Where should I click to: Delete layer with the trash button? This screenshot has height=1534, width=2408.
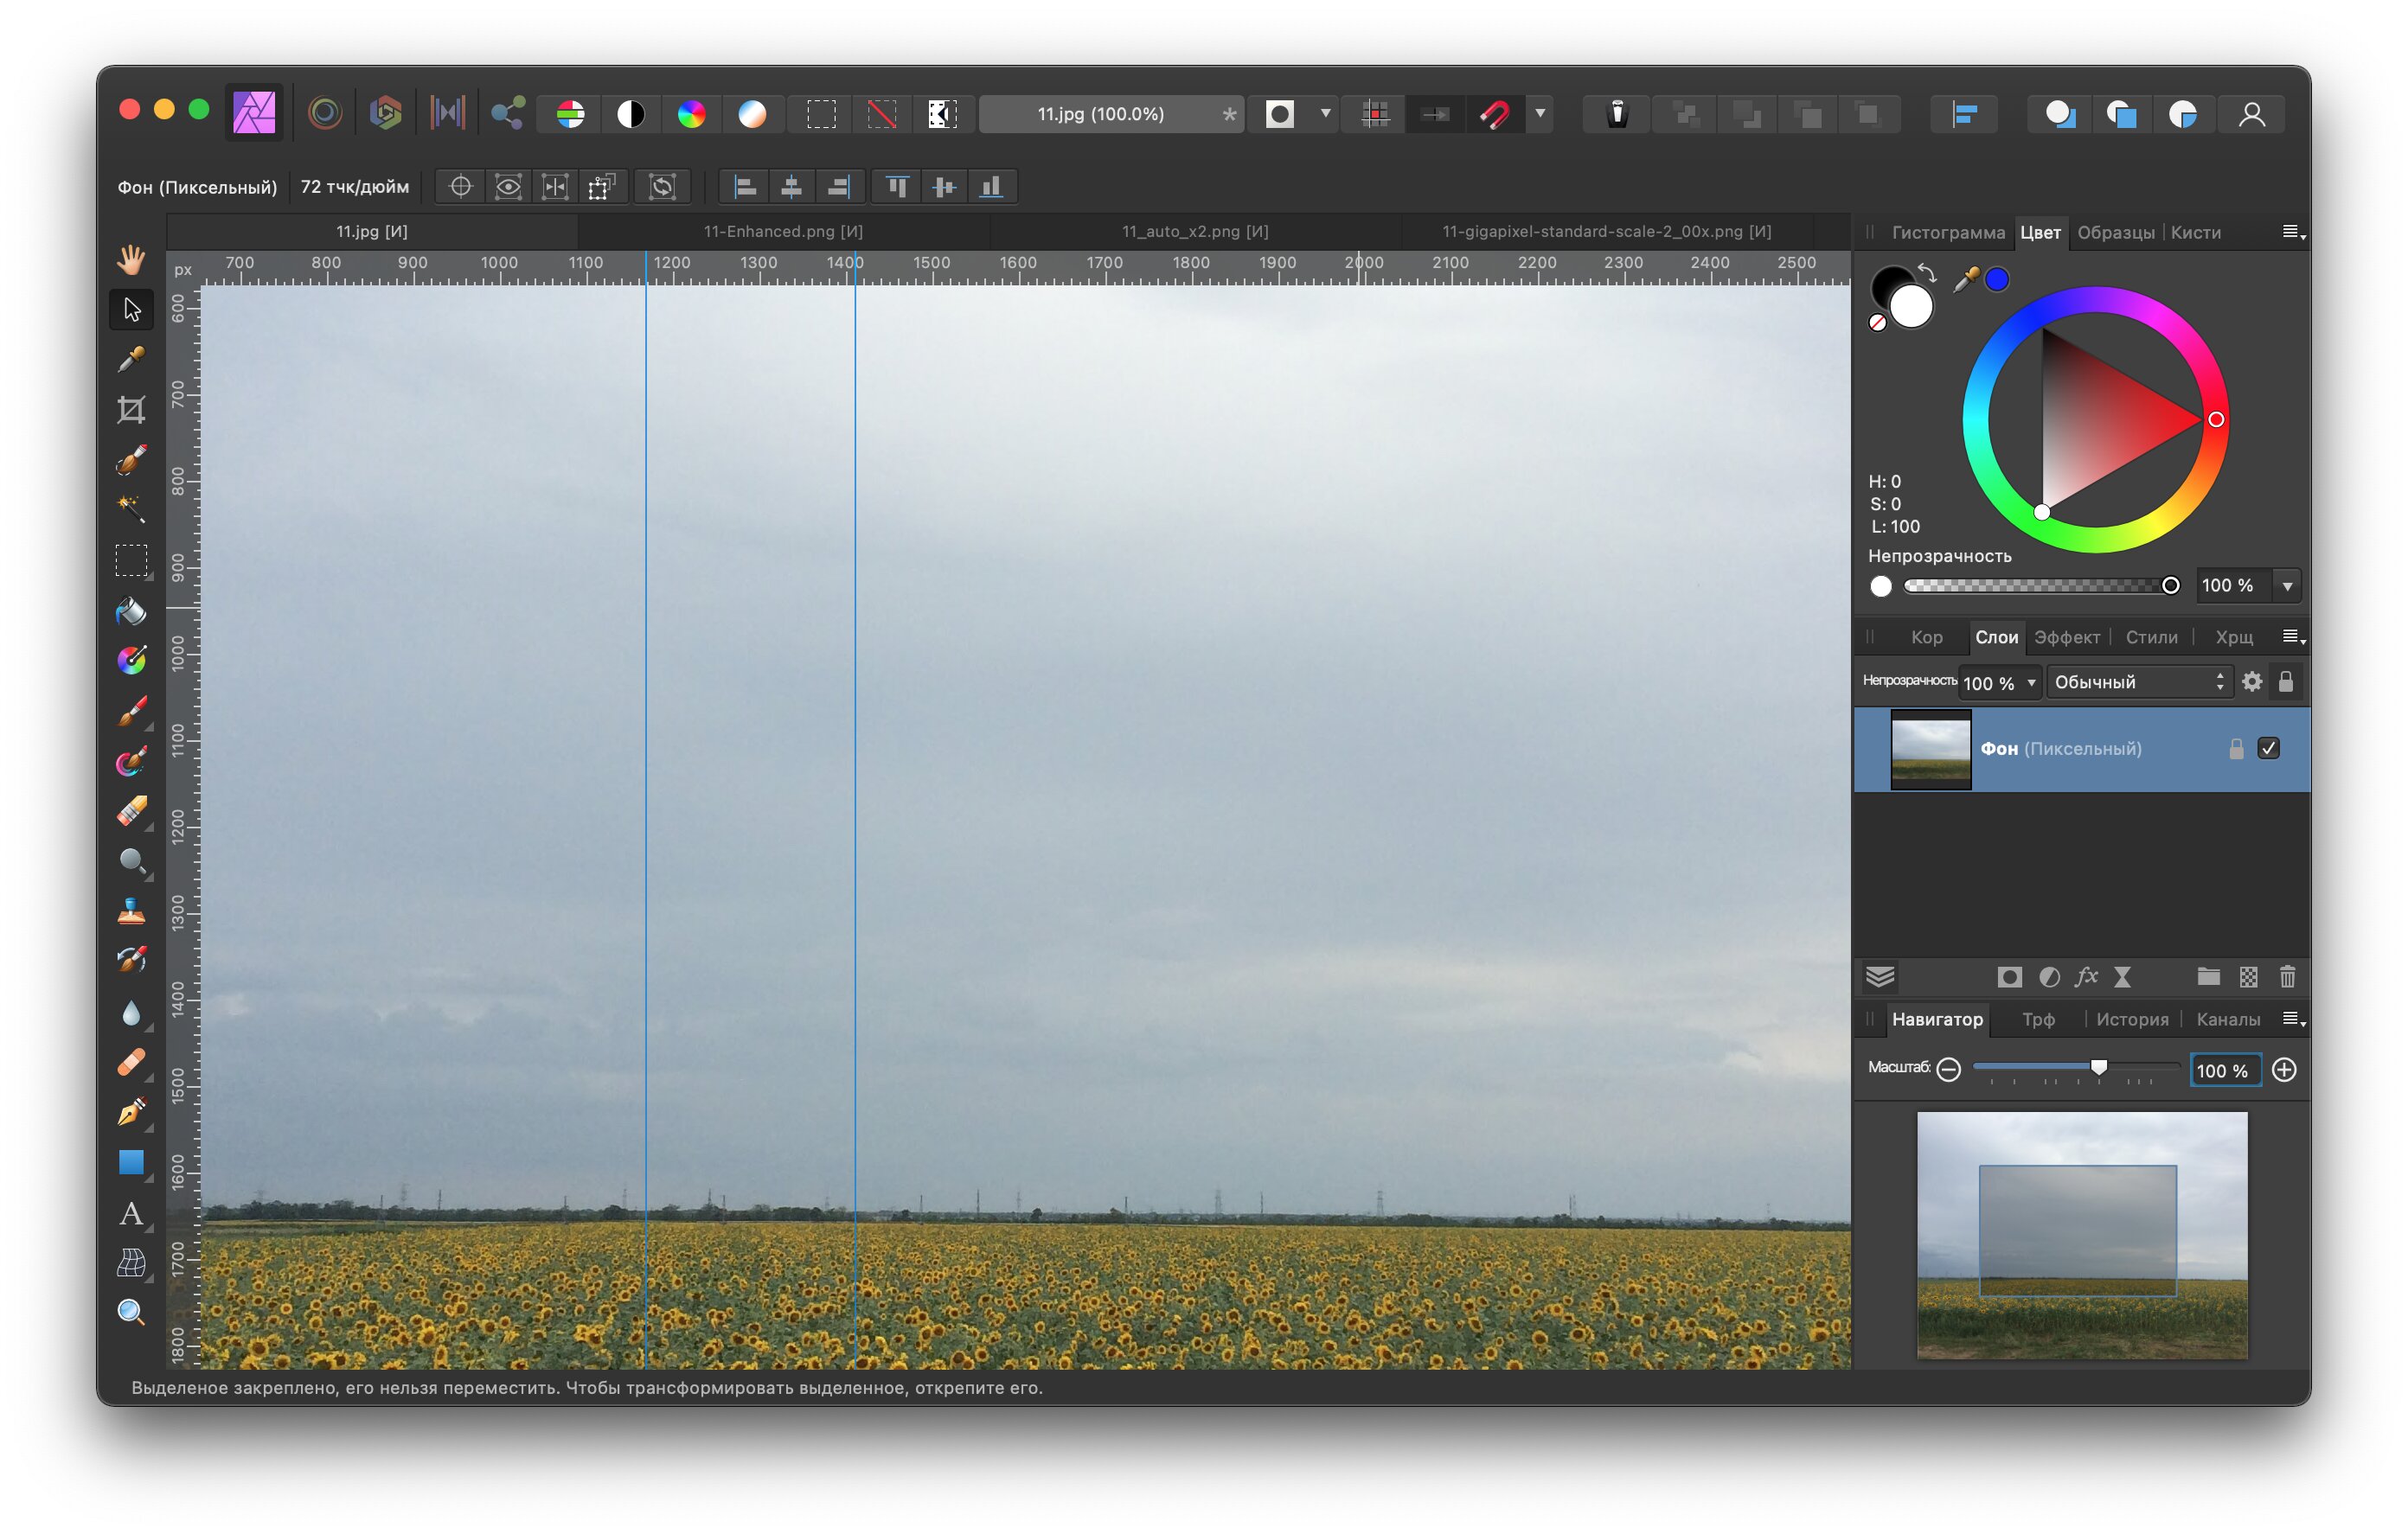2286,976
